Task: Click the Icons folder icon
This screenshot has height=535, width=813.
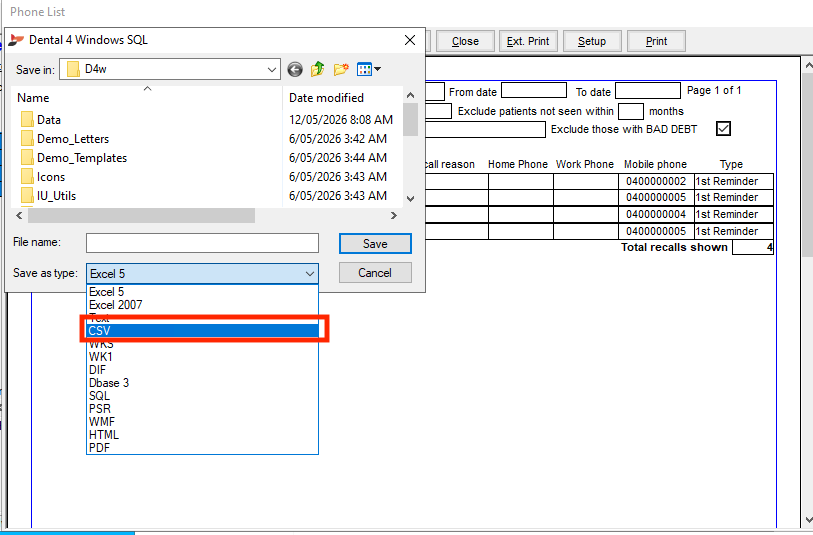Action: 27,177
